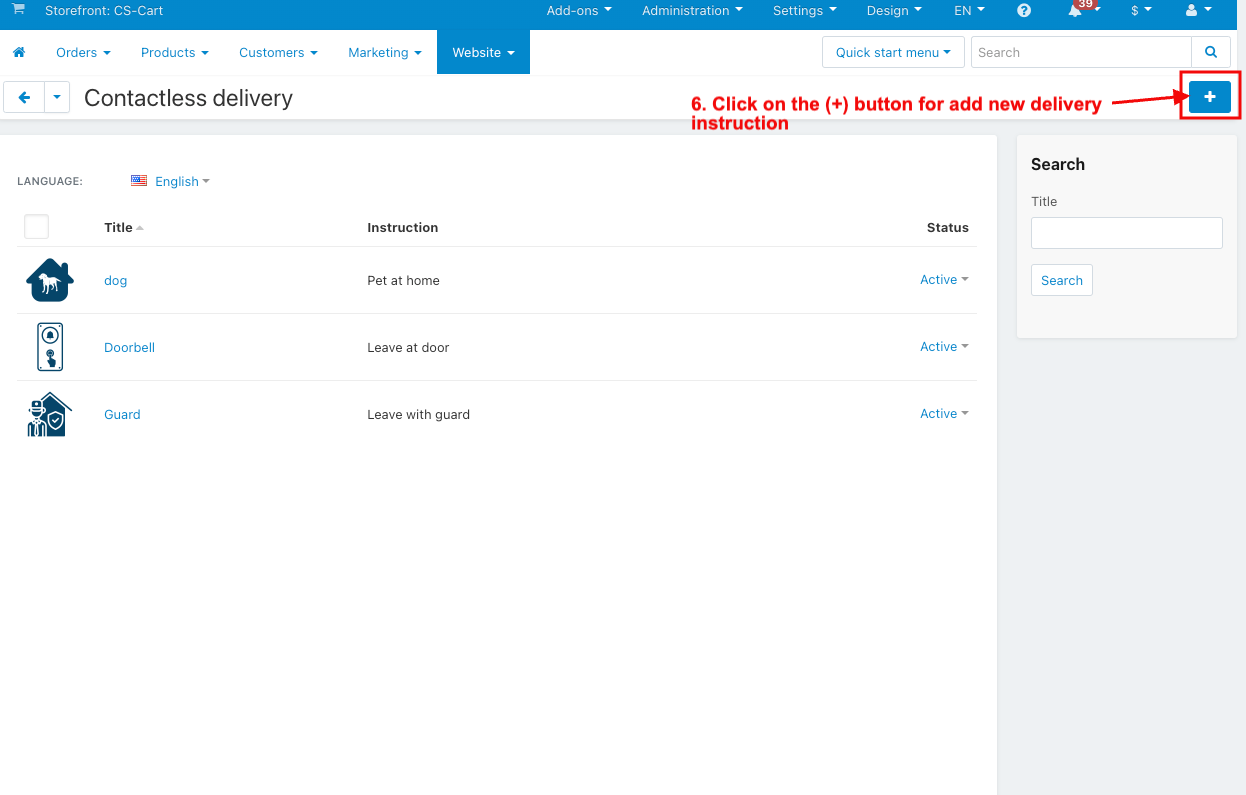Screen dimensions: 1246x795
Task: Expand the Quick start menu
Action: pyautogui.click(x=893, y=52)
